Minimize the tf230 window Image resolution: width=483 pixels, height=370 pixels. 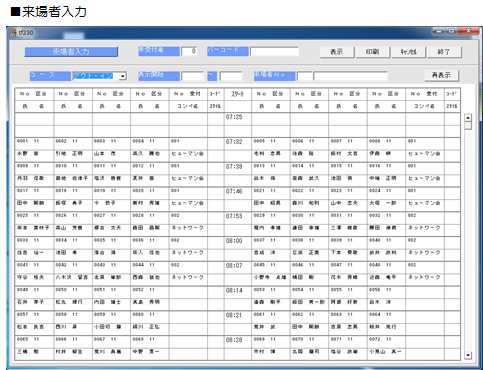[x=439, y=31]
